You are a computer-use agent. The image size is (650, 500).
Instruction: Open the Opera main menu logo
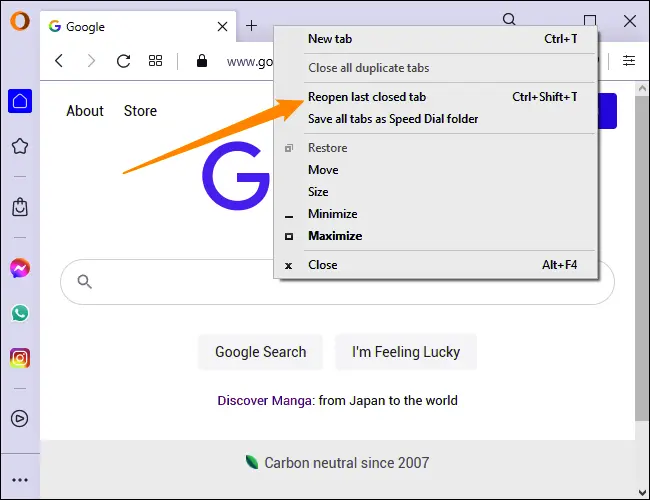20,21
